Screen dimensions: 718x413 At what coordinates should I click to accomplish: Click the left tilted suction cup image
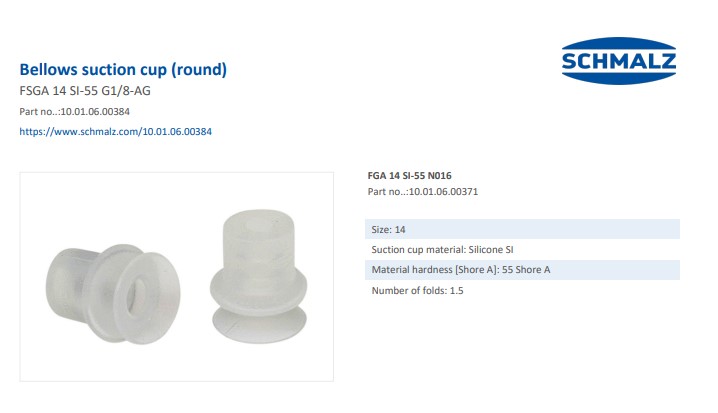pos(113,293)
